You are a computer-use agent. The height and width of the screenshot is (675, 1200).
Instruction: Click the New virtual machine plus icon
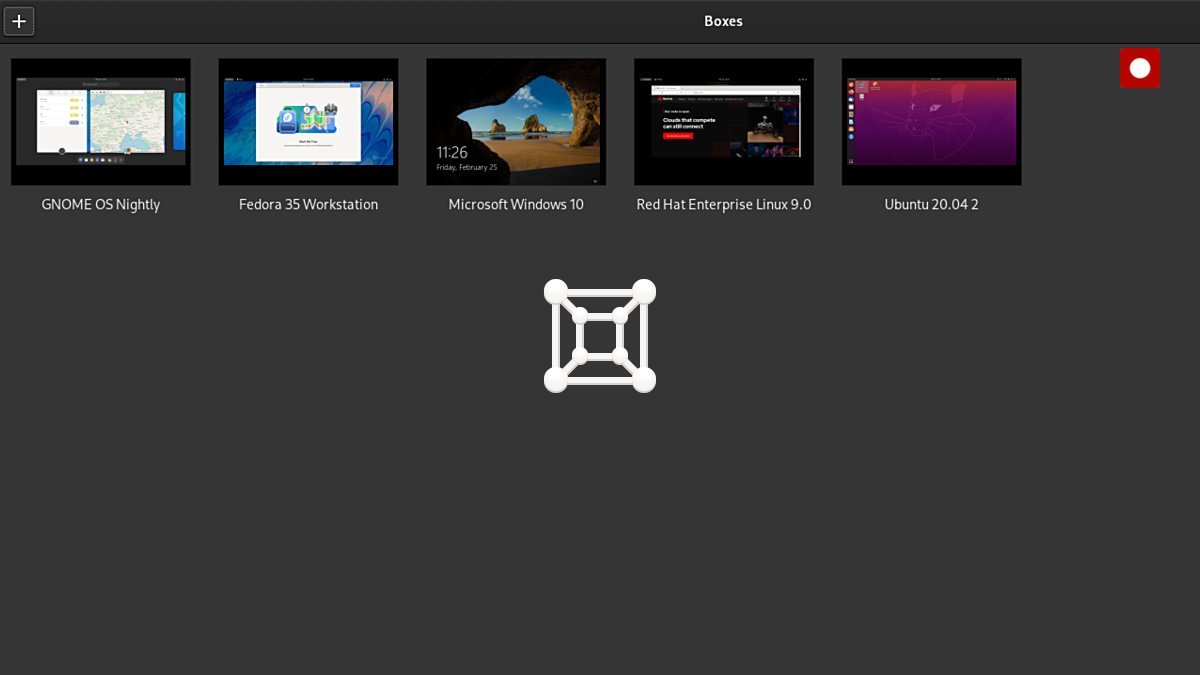(x=19, y=20)
